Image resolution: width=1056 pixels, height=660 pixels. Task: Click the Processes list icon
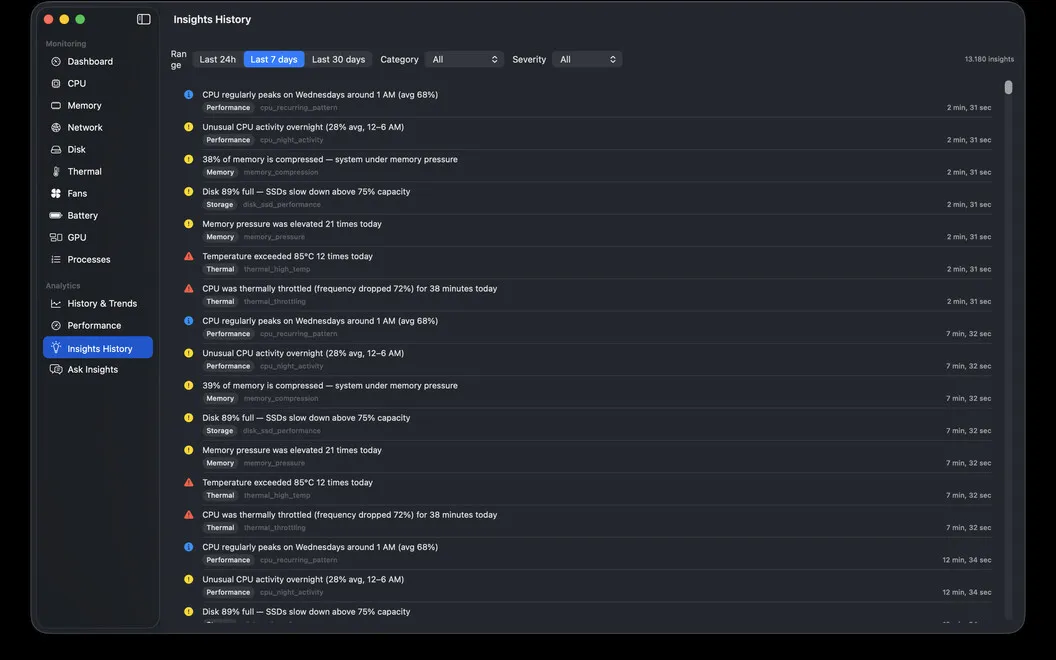56,259
